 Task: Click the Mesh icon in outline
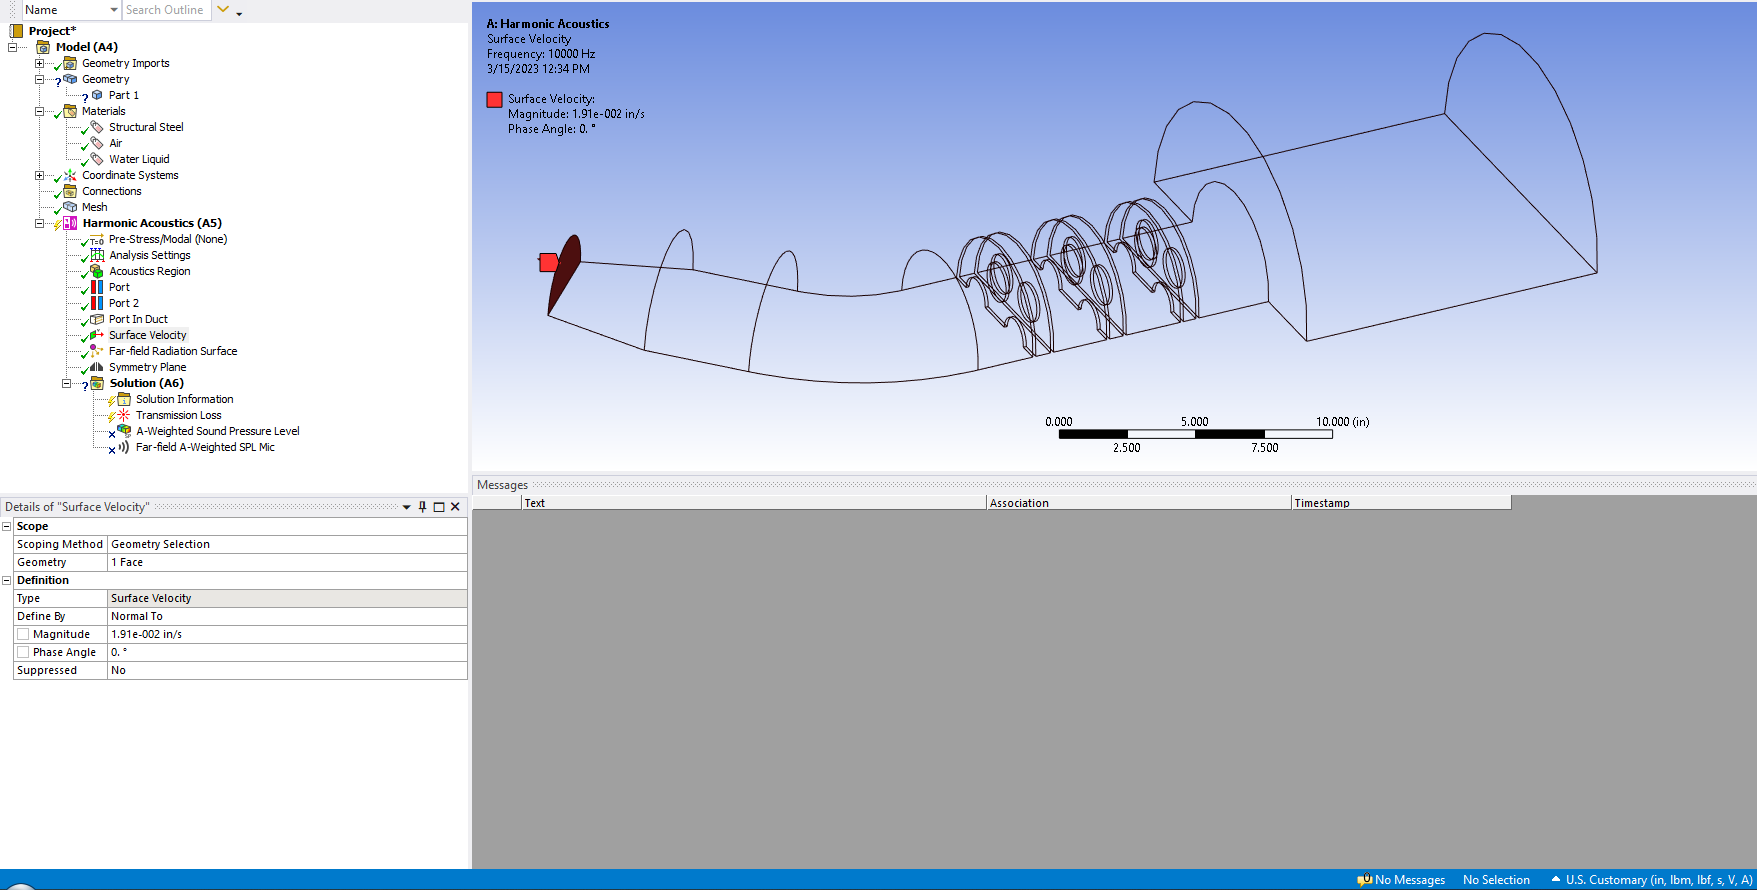[70, 207]
